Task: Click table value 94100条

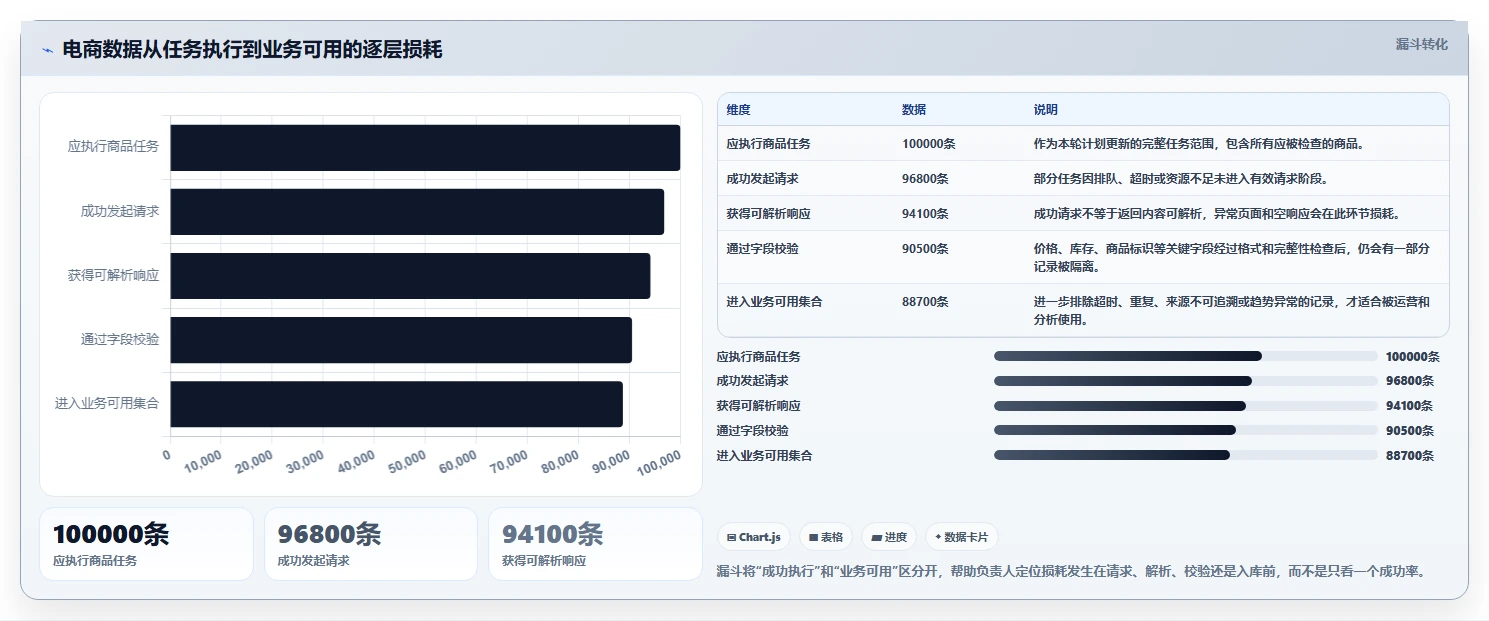Action: coord(926,214)
